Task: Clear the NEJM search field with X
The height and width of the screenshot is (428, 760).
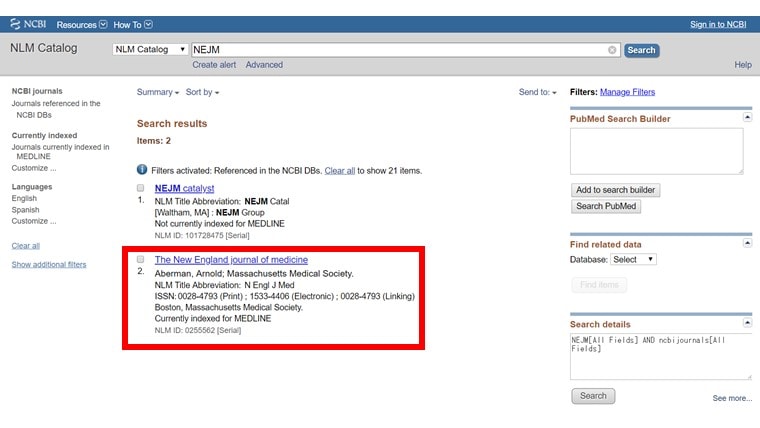Action: (x=612, y=50)
